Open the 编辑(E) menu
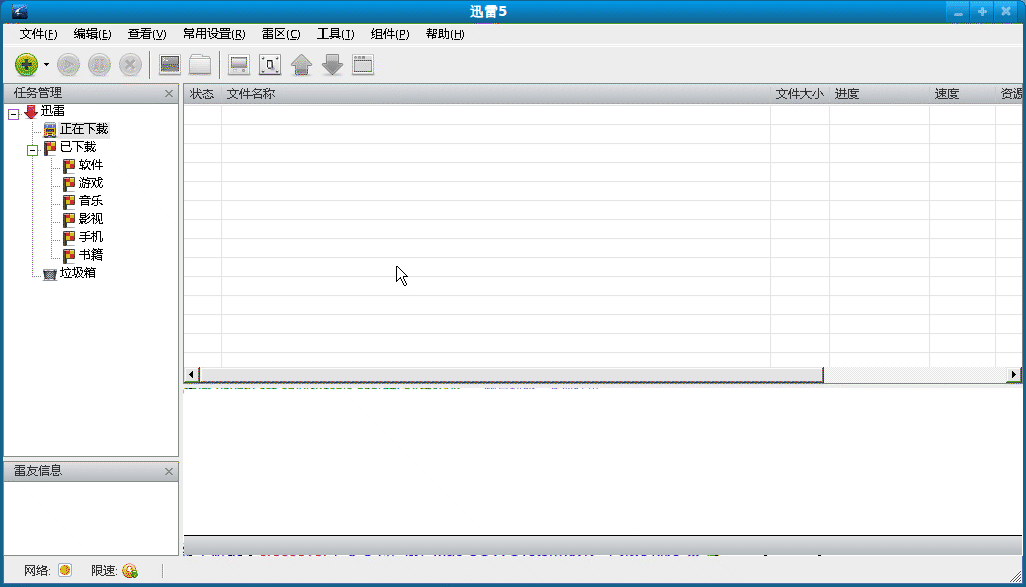The height and width of the screenshot is (587, 1026). pyautogui.click(x=92, y=34)
